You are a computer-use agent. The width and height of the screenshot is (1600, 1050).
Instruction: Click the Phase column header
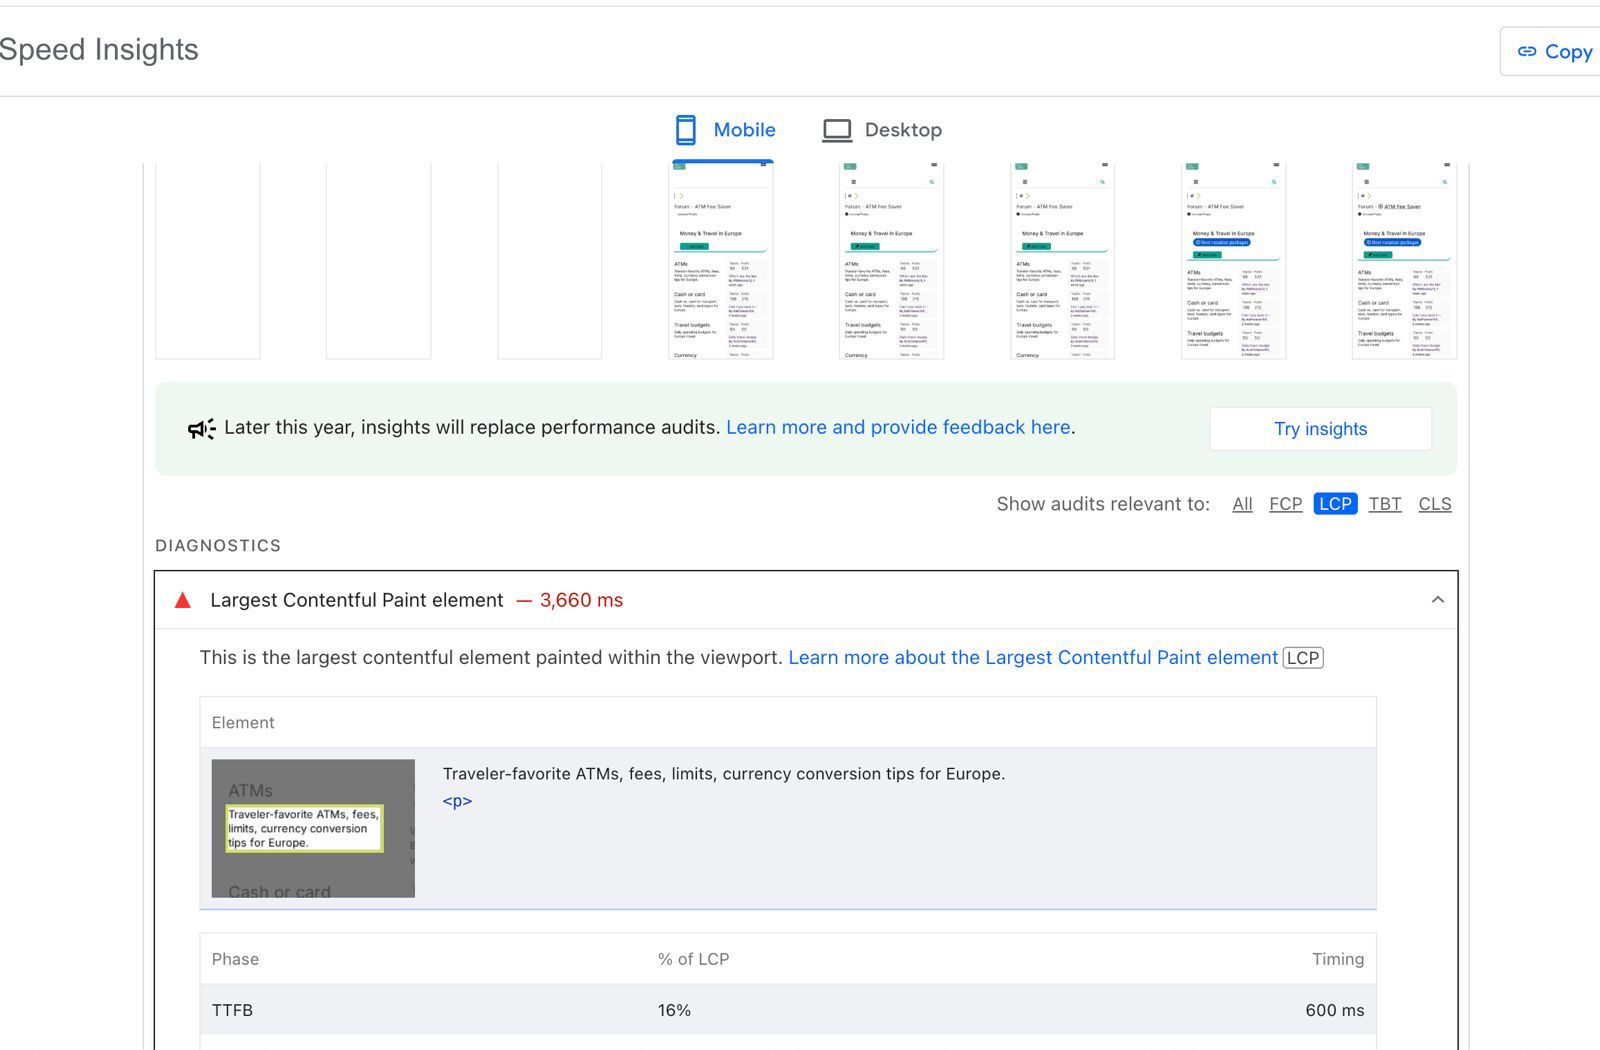pos(235,959)
